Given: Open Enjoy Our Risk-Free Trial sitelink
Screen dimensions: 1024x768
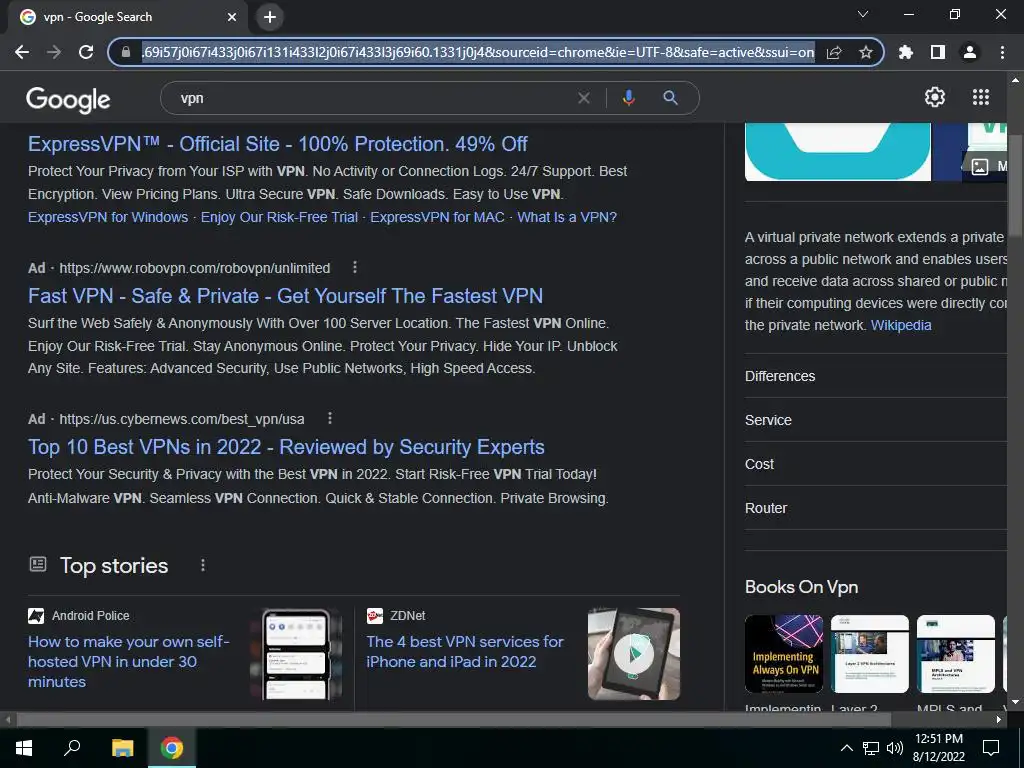Looking at the screenshot, I should click(280, 217).
